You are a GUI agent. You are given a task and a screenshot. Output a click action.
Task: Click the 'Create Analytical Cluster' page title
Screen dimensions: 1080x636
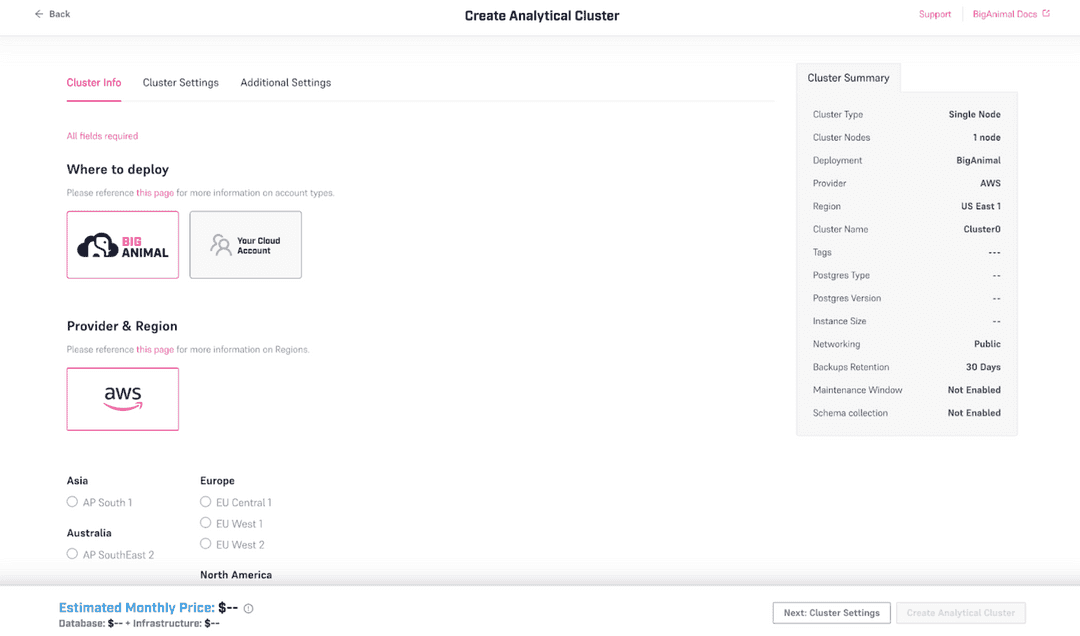(542, 16)
